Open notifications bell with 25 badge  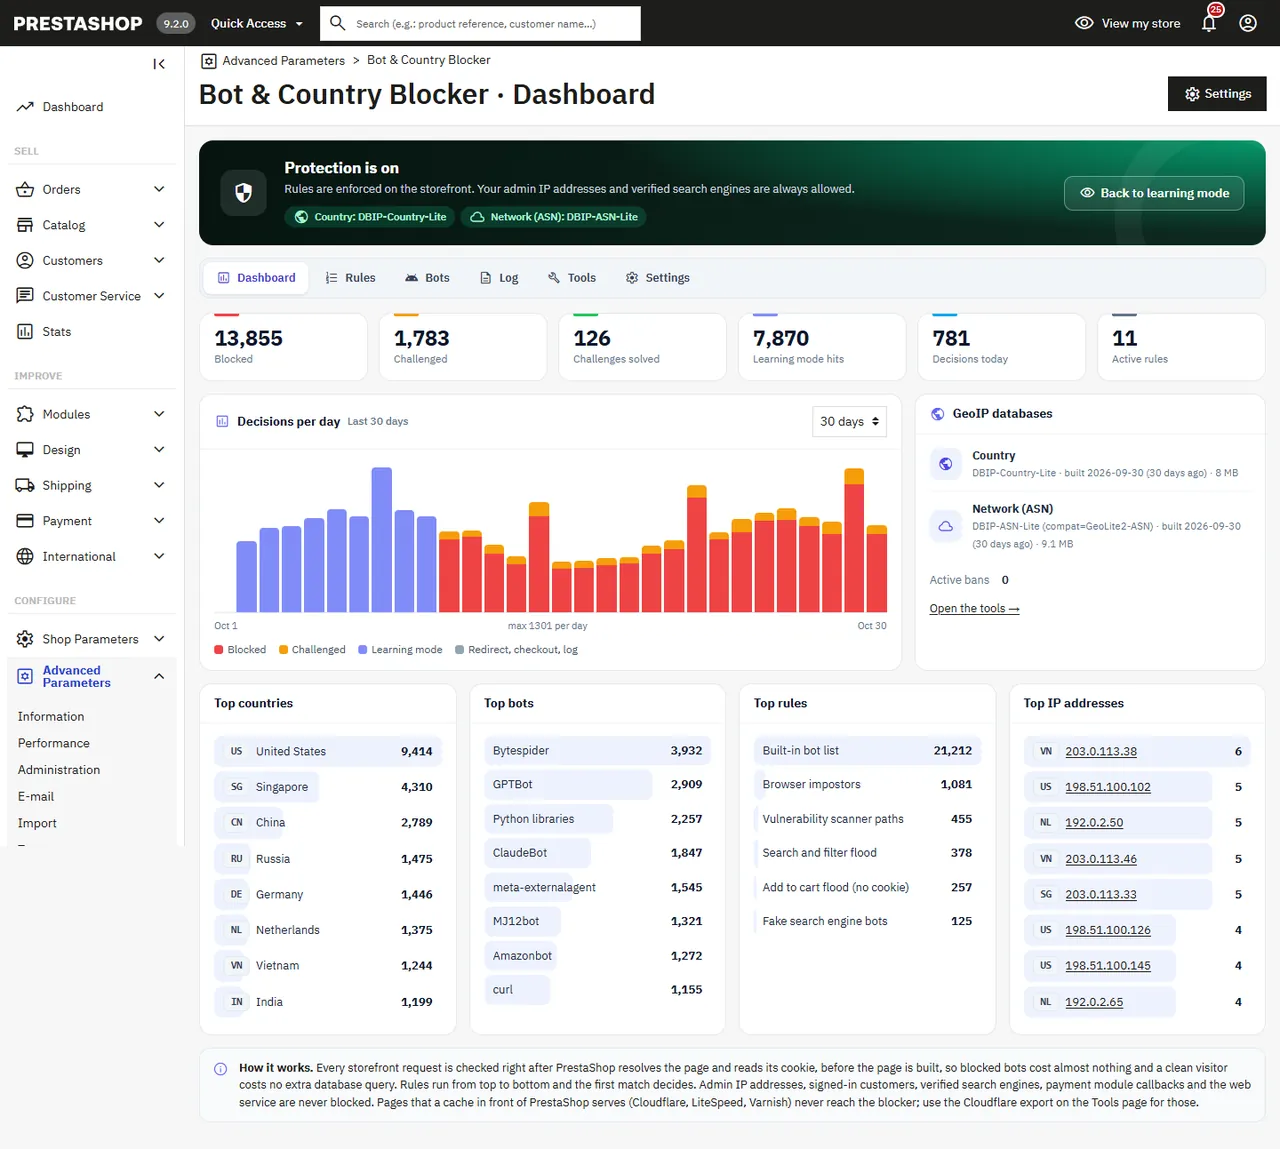point(1210,21)
